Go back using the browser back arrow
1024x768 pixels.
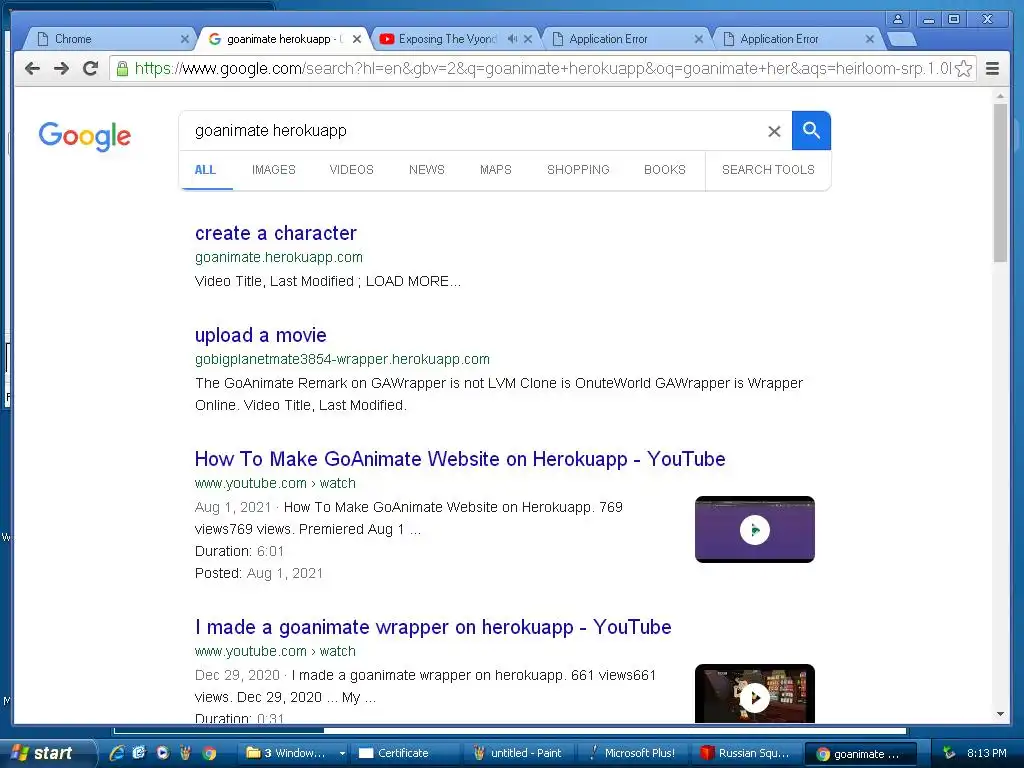coord(32,68)
